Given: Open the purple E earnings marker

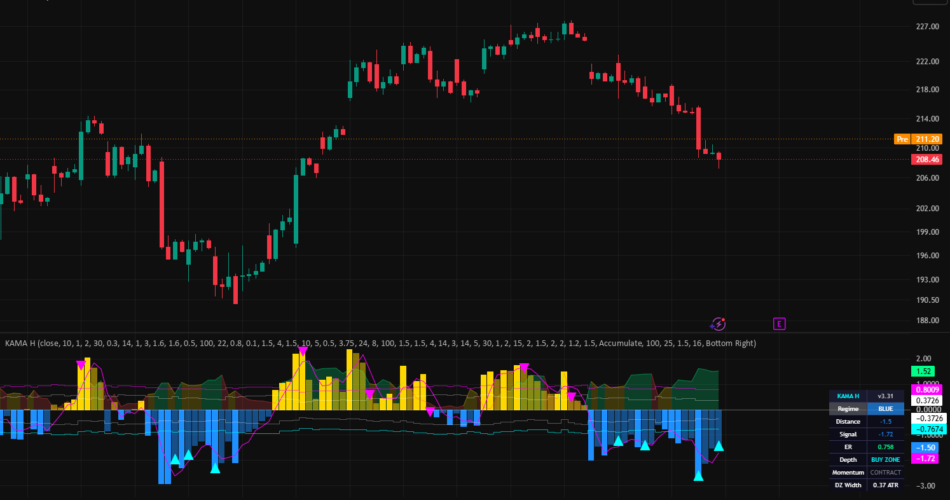Looking at the screenshot, I should click(x=779, y=324).
